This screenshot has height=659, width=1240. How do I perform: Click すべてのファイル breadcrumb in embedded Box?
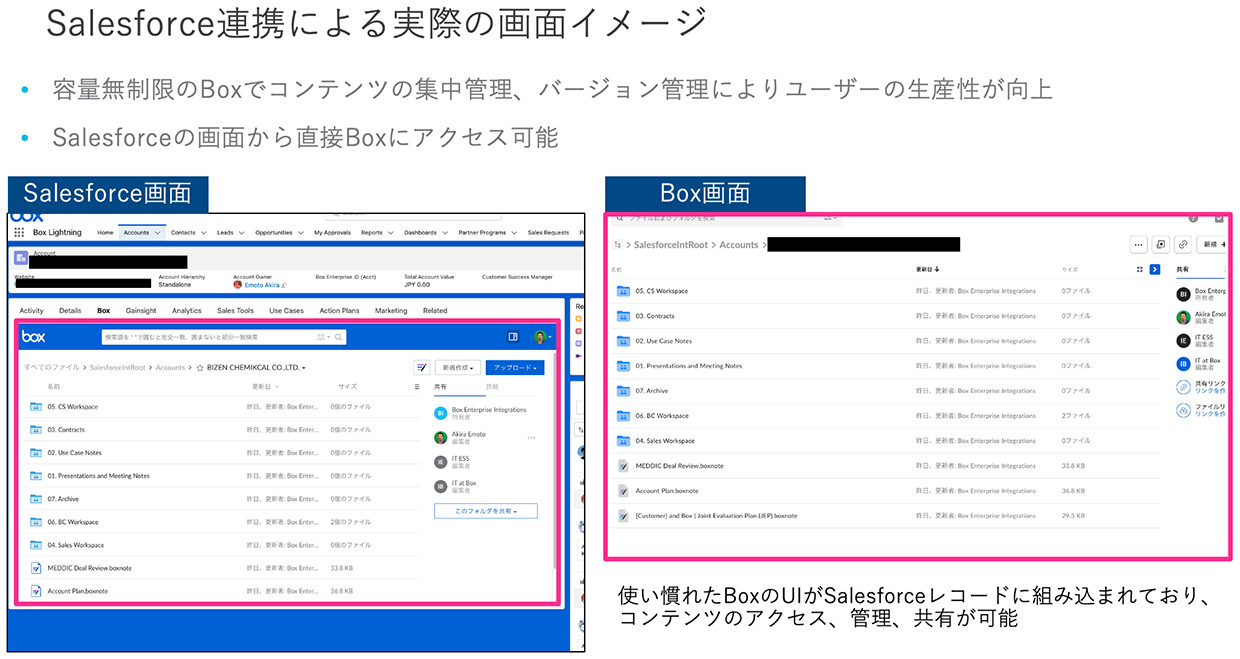[x=51, y=368]
